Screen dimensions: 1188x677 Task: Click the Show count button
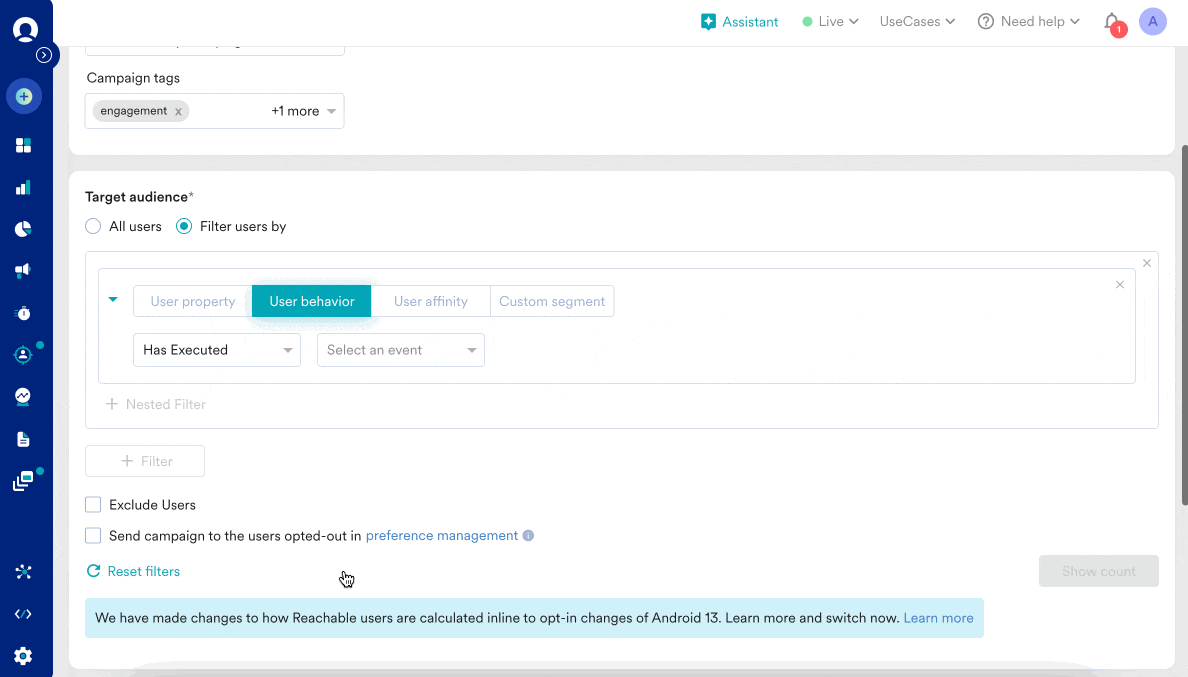pyautogui.click(x=1099, y=571)
